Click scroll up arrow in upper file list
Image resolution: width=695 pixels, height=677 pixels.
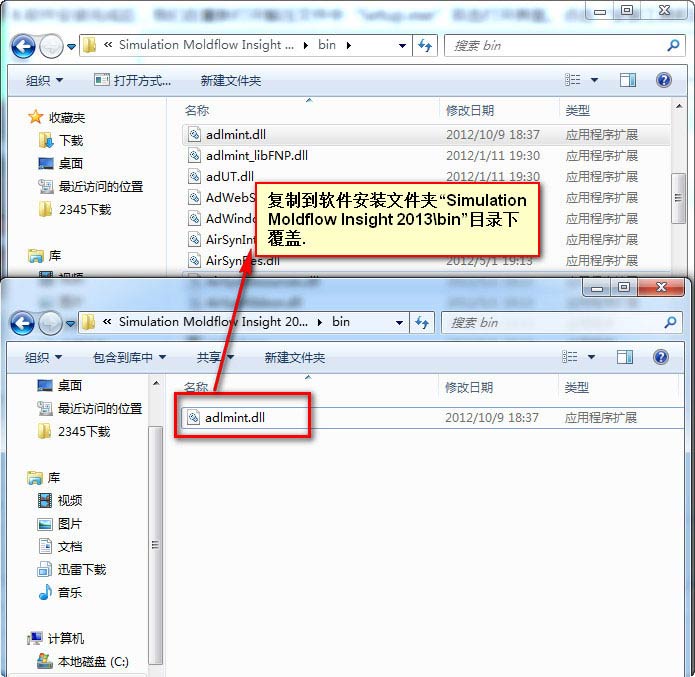[x=679, y=106]
